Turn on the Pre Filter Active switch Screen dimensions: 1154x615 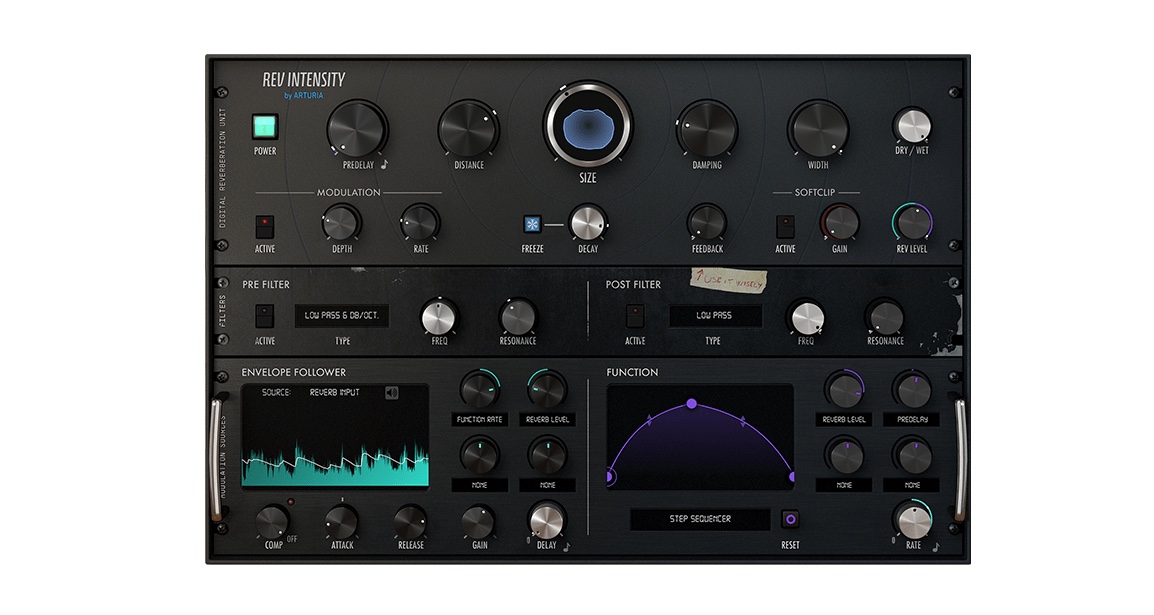coord(264,316)
